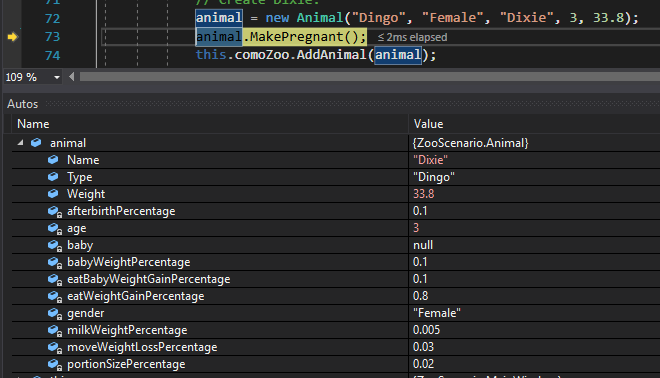Click line number 73 in gutter
Screen dimensions: 660x378
(x=52, y=37)
